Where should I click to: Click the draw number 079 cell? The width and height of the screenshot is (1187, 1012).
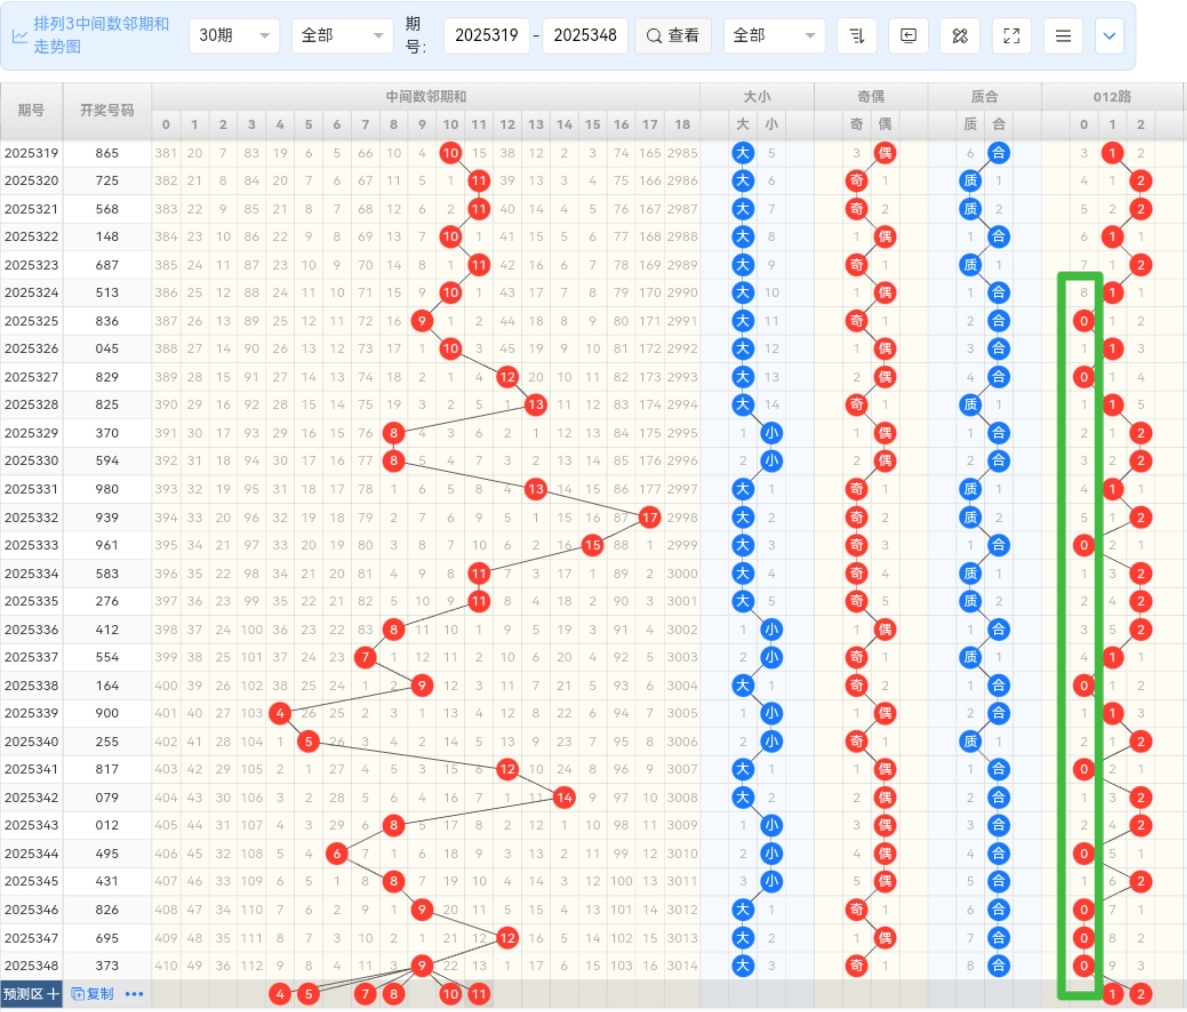(107, 797)
